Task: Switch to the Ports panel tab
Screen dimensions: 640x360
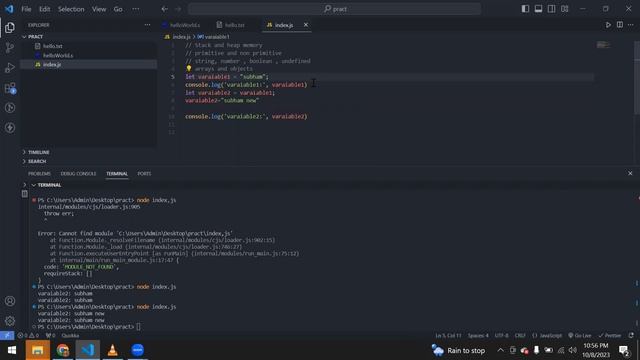Action: [x=144, y=173]
